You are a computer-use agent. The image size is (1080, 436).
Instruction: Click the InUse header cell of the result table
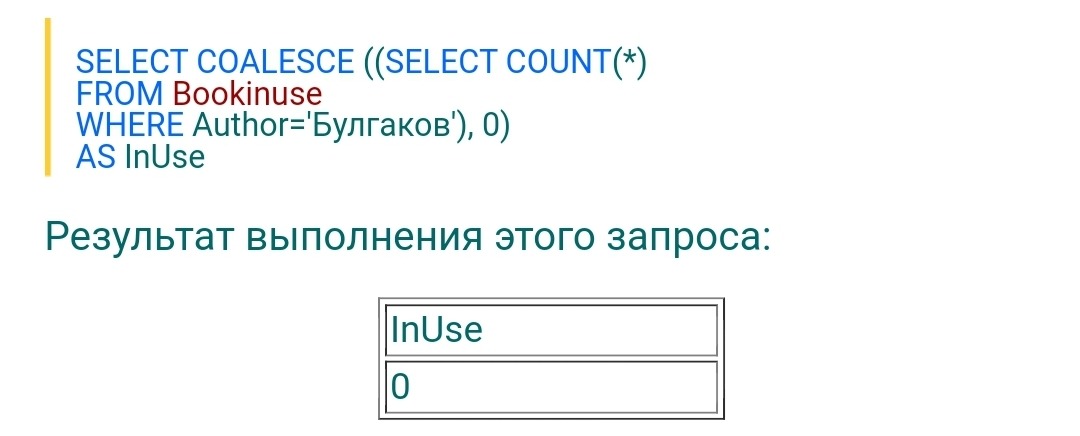click(x=551, y=330)
